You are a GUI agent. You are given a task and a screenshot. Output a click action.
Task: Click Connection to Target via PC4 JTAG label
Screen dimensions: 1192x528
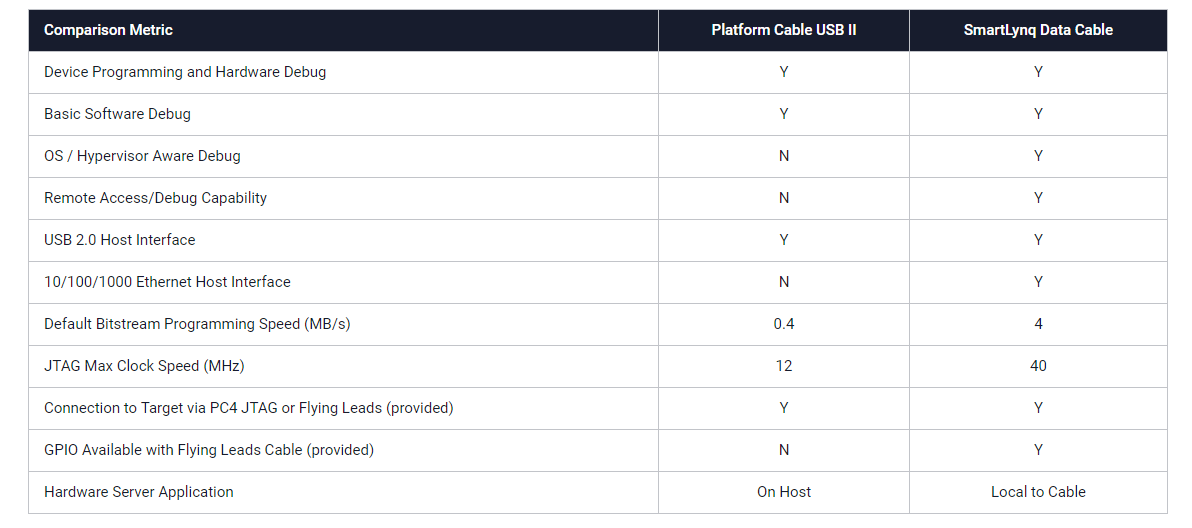[248, 408]
